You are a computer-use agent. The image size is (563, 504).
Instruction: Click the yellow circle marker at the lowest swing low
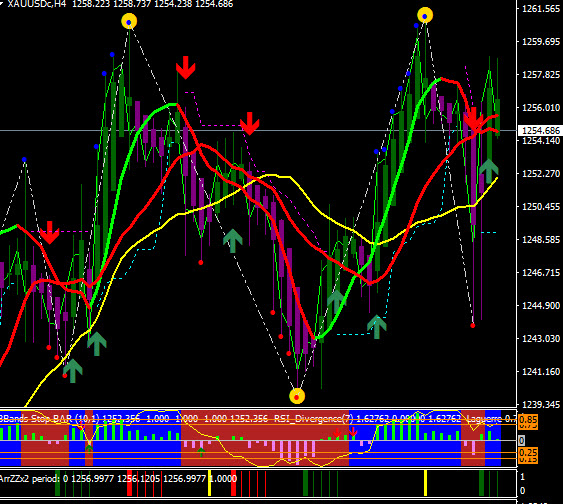[297, 396]
